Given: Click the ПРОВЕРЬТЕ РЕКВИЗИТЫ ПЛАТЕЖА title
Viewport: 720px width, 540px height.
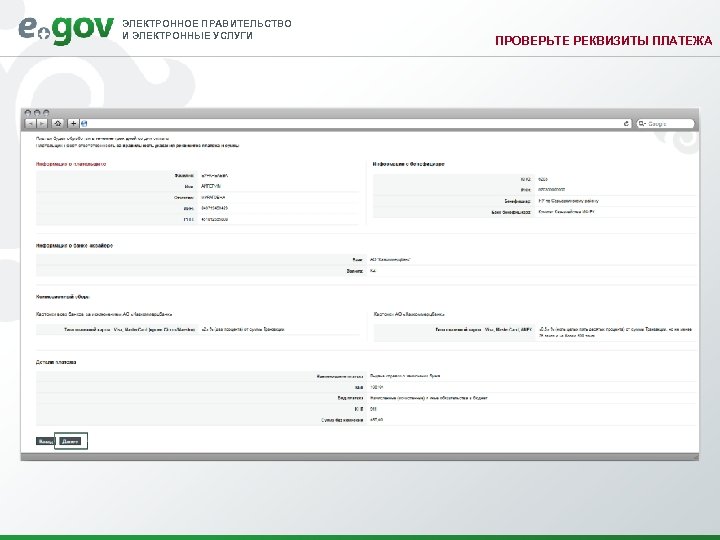Looking at the screenshot, I should click(603, 41).
